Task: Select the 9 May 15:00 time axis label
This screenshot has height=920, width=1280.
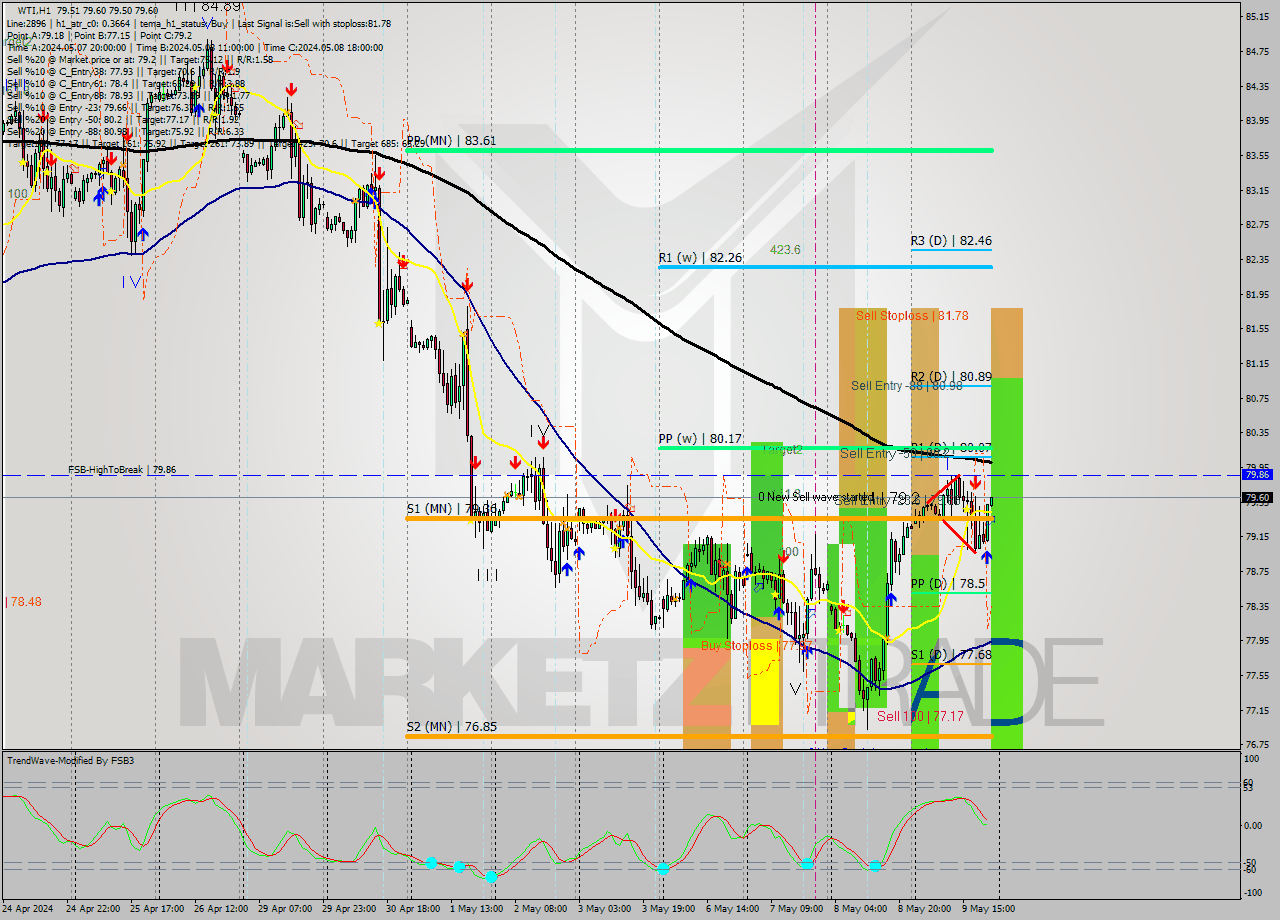Action: (x=988, y=909)
